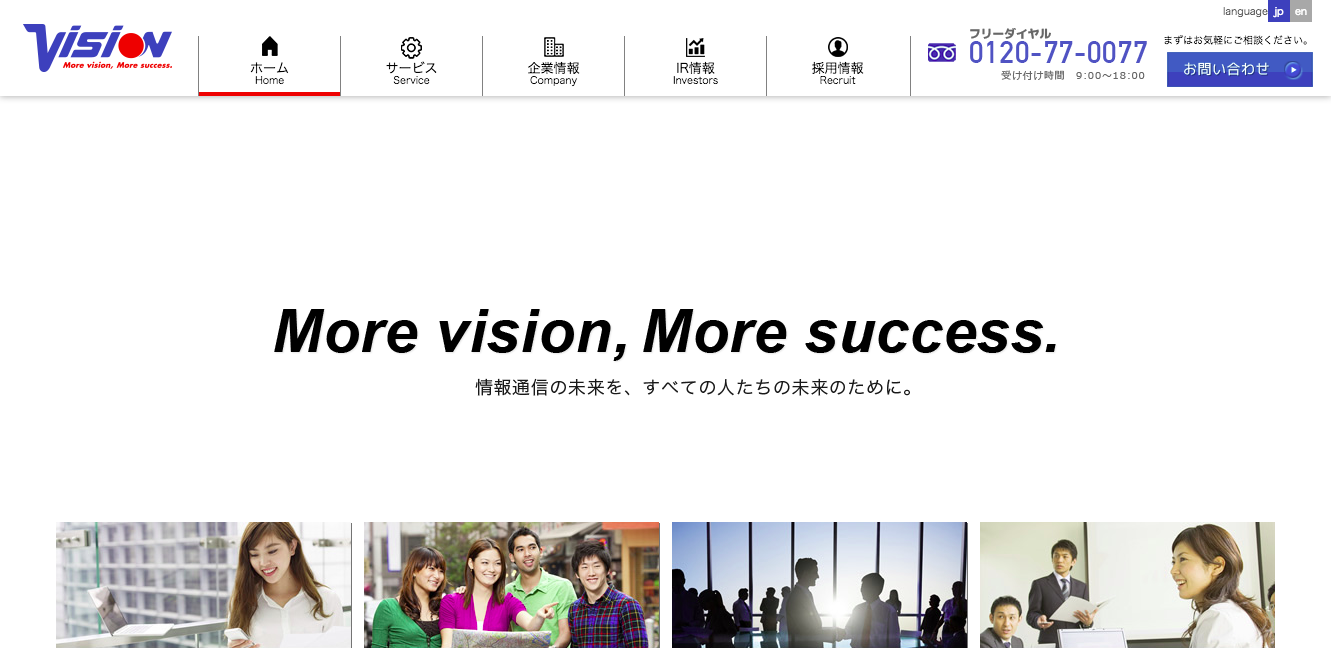Image resolution: width=1331 pixels, height=648 pixels.
Task: Click the arrow icon on contact button
Action: (x=1293, y=70)
